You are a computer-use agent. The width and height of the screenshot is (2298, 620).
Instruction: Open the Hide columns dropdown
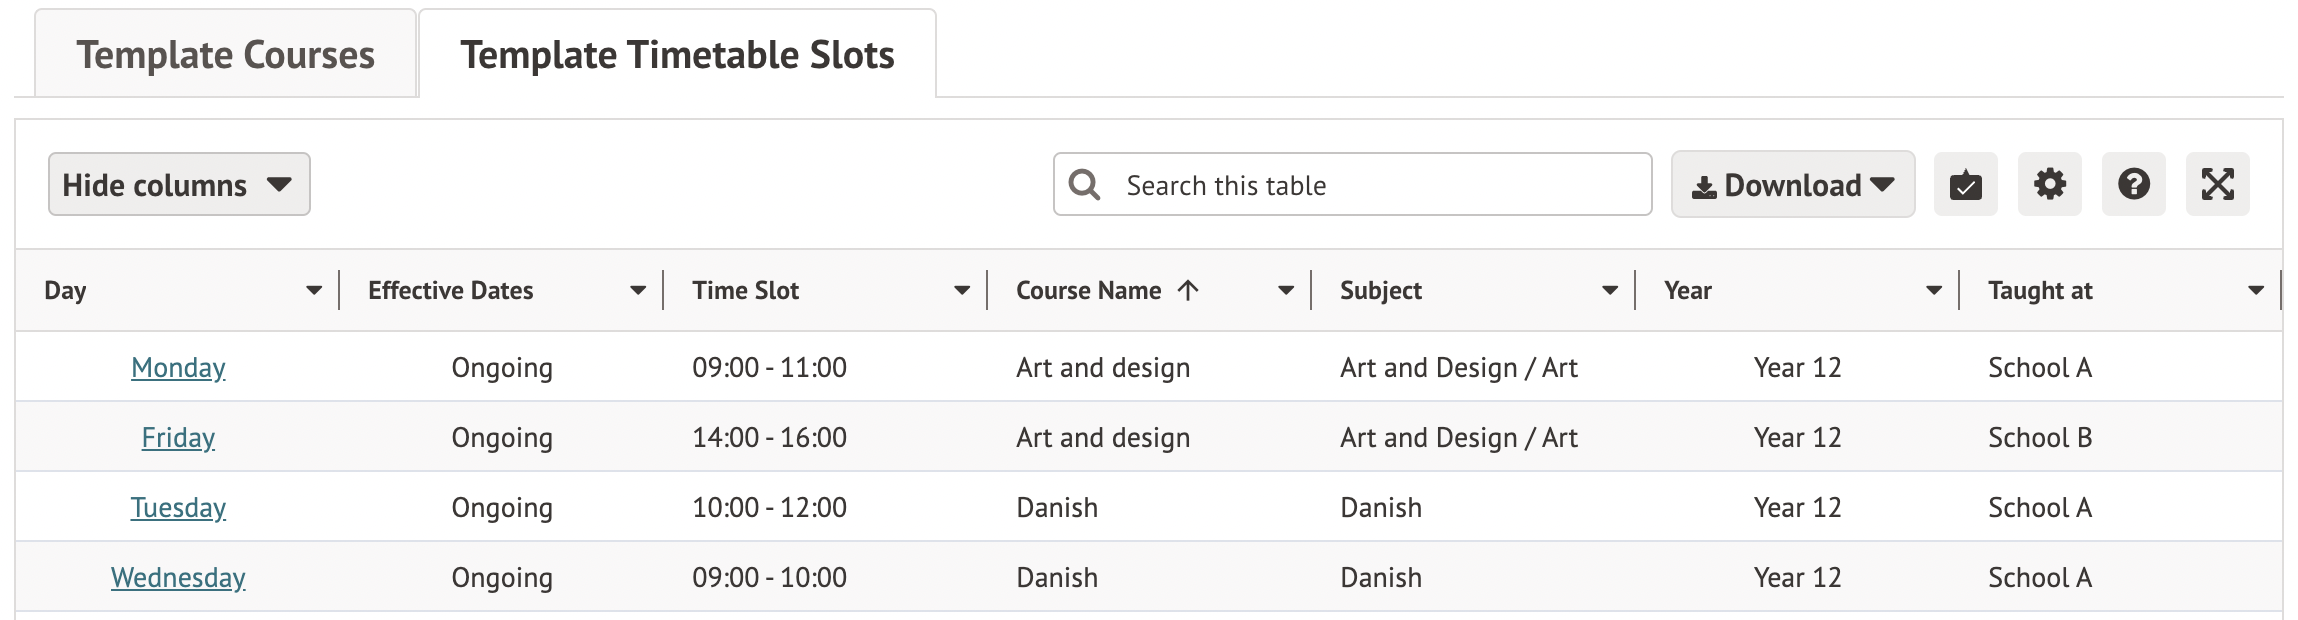point(179,185)
